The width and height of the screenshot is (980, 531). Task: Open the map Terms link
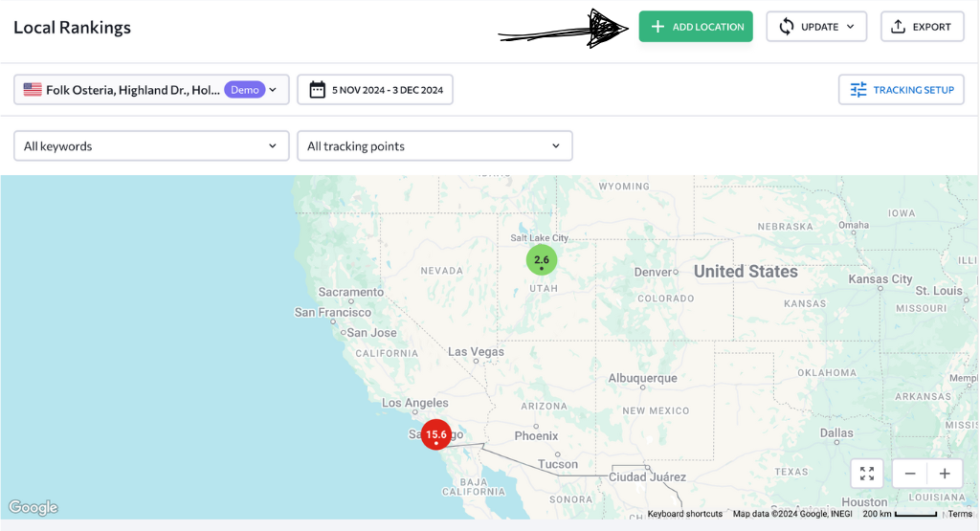pyautogui.click(x=960, y=514)
